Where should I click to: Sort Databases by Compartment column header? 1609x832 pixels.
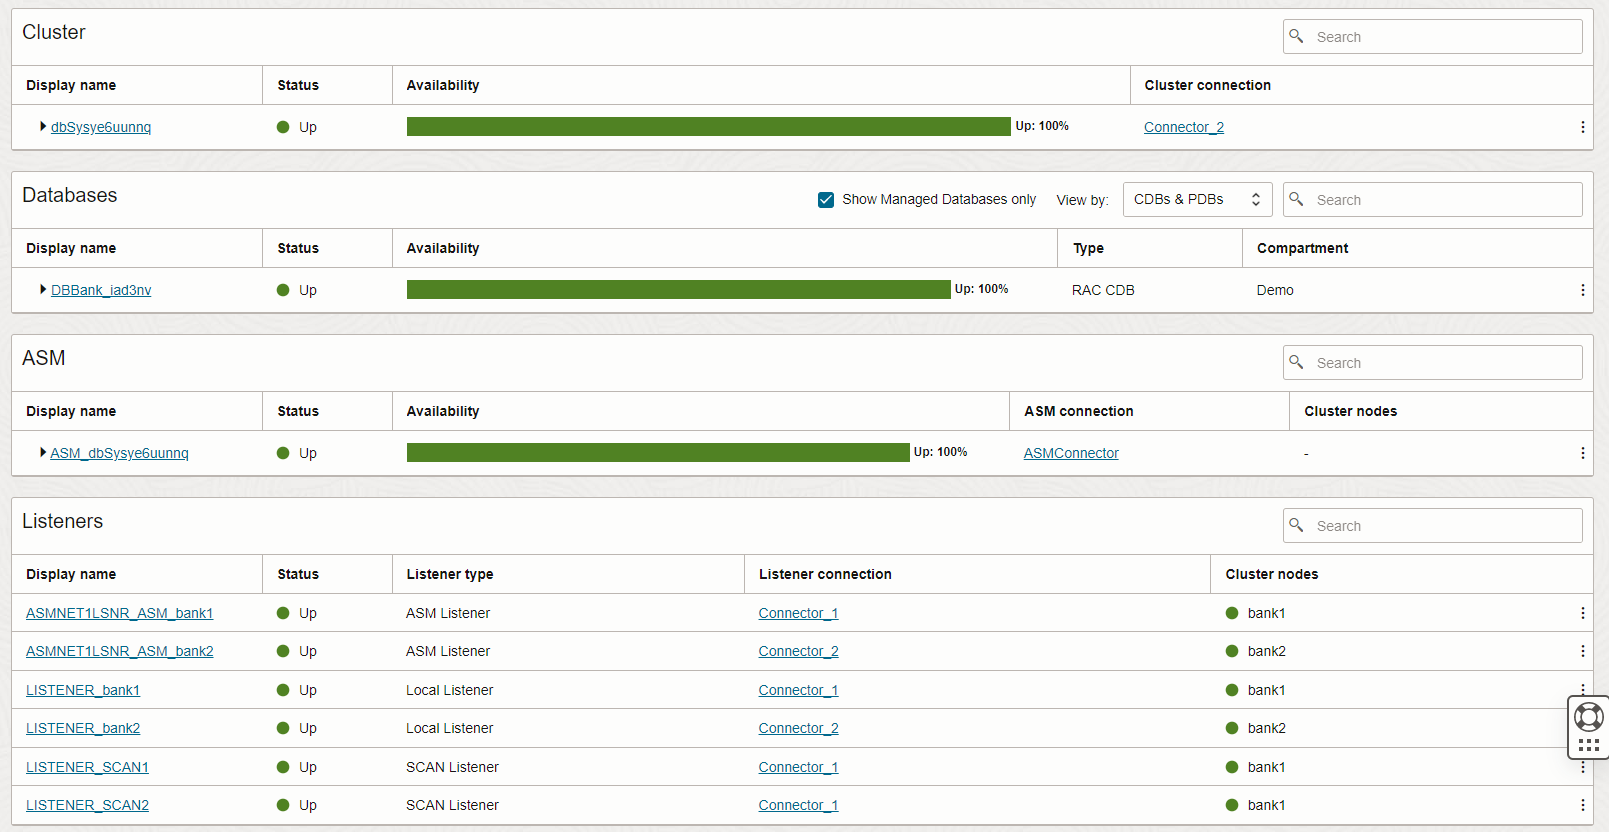[x=1302, y=248]
